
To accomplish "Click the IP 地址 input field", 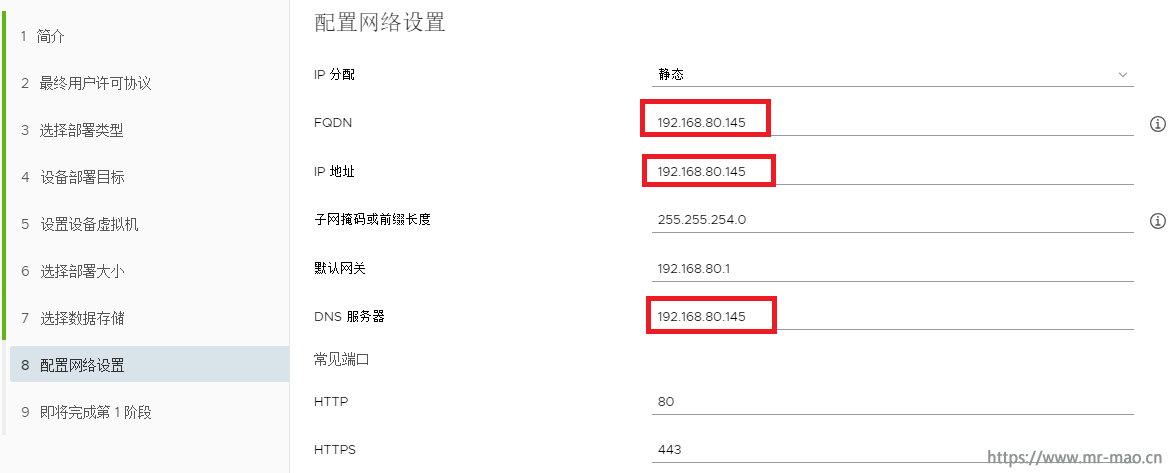I will pos(892,172).
